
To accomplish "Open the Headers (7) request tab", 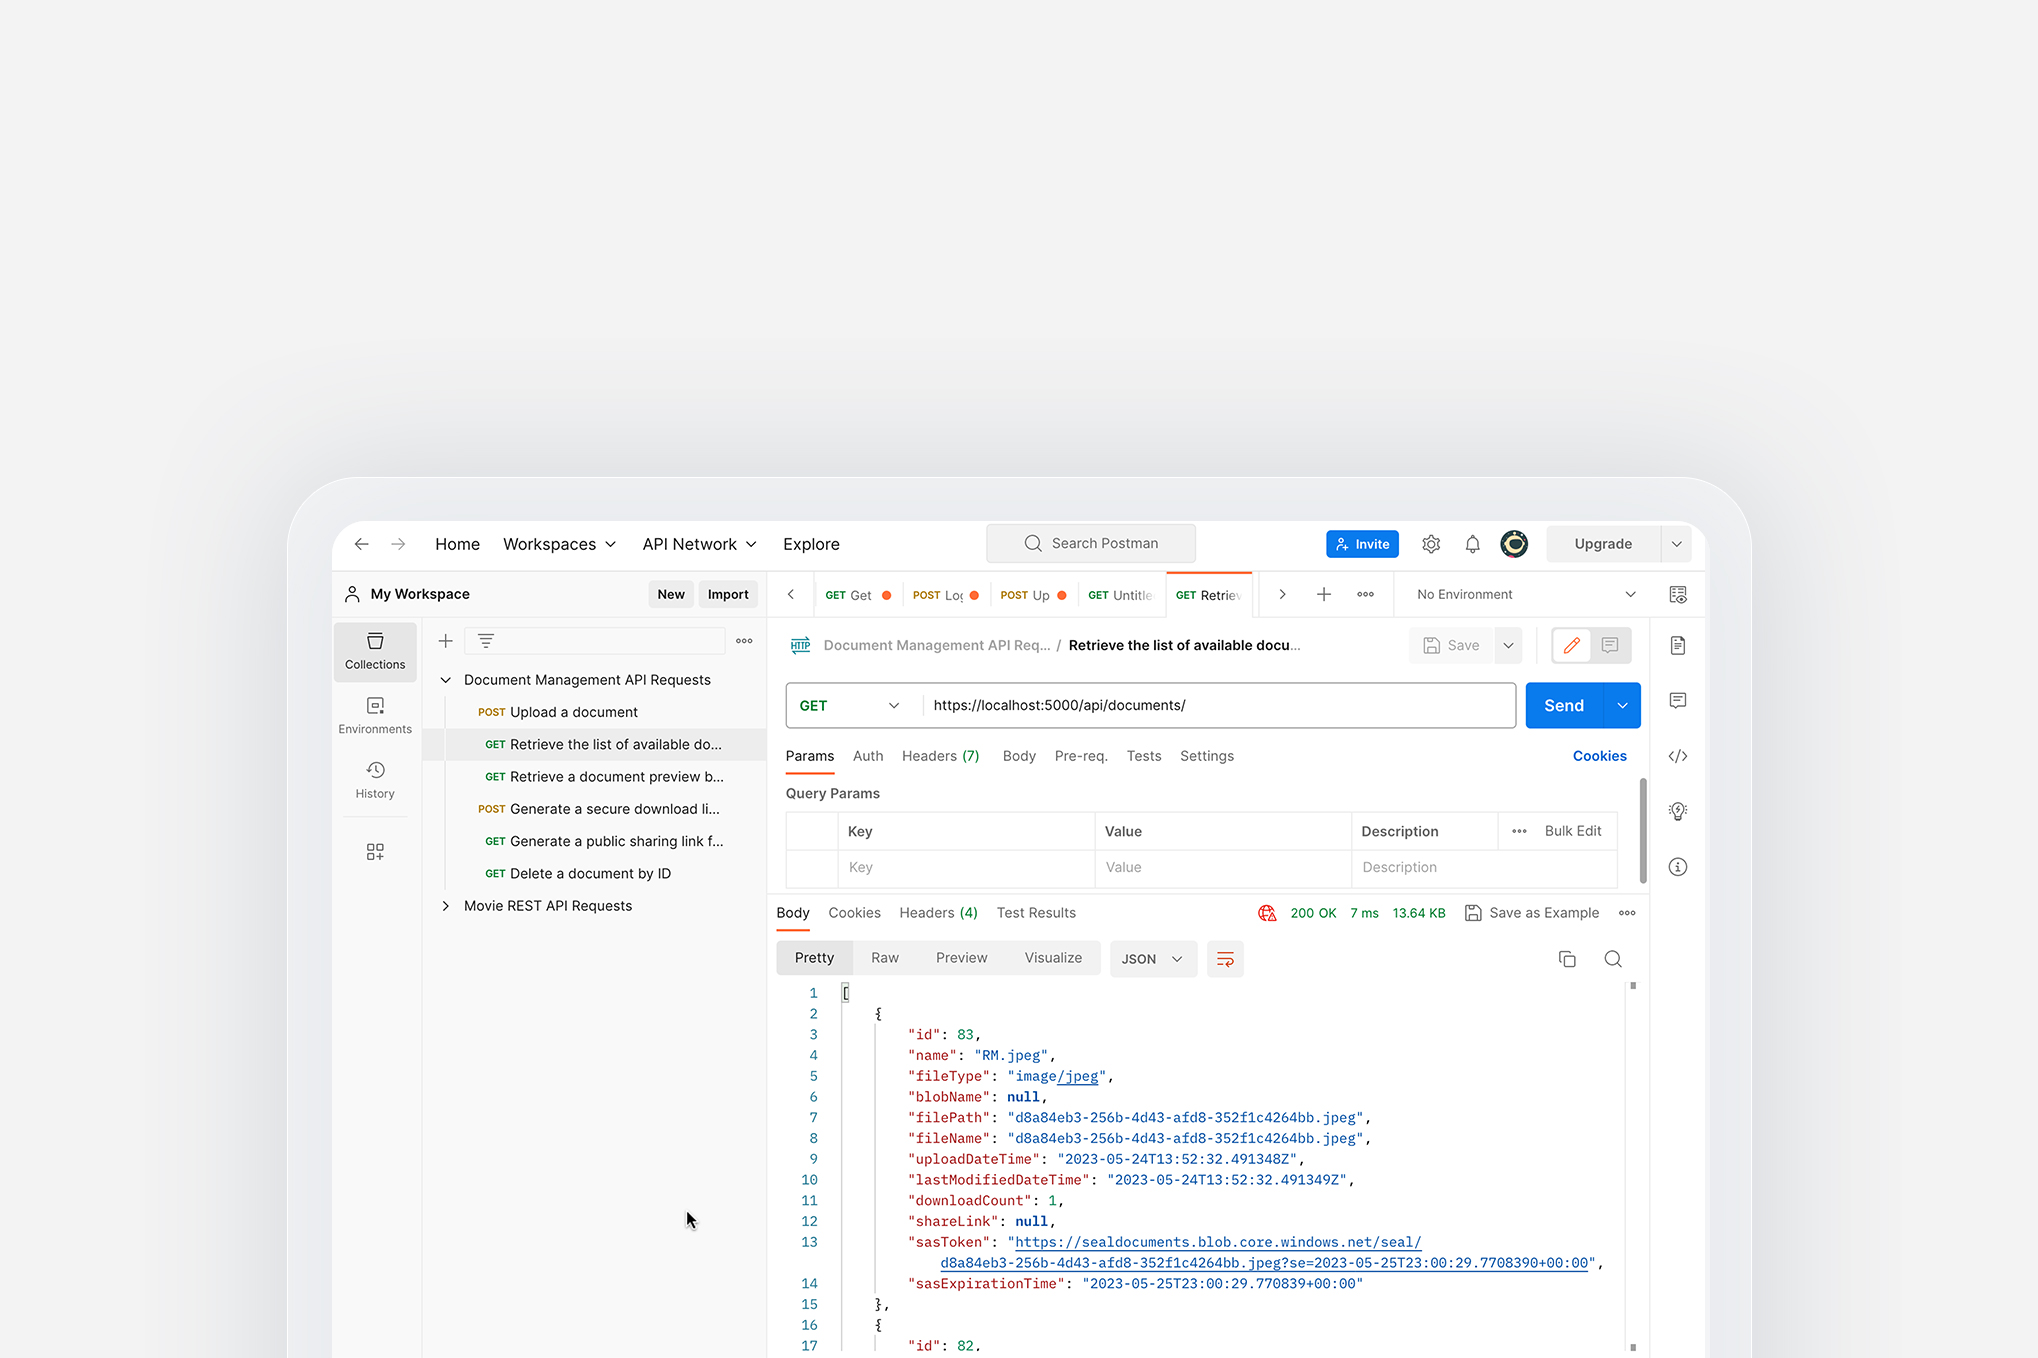I will 940,756.
